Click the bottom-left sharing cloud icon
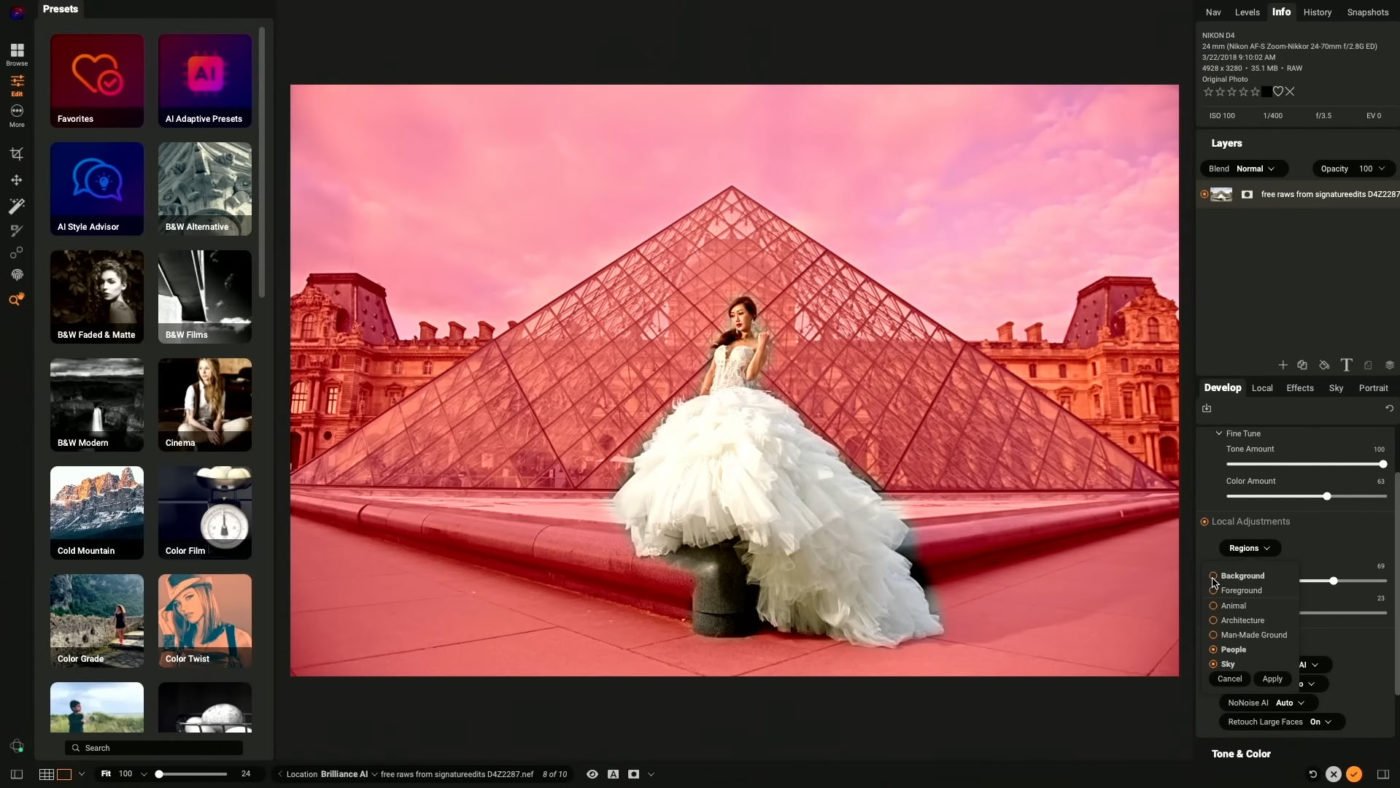The image size is (1400, 788). click(17, 746)
